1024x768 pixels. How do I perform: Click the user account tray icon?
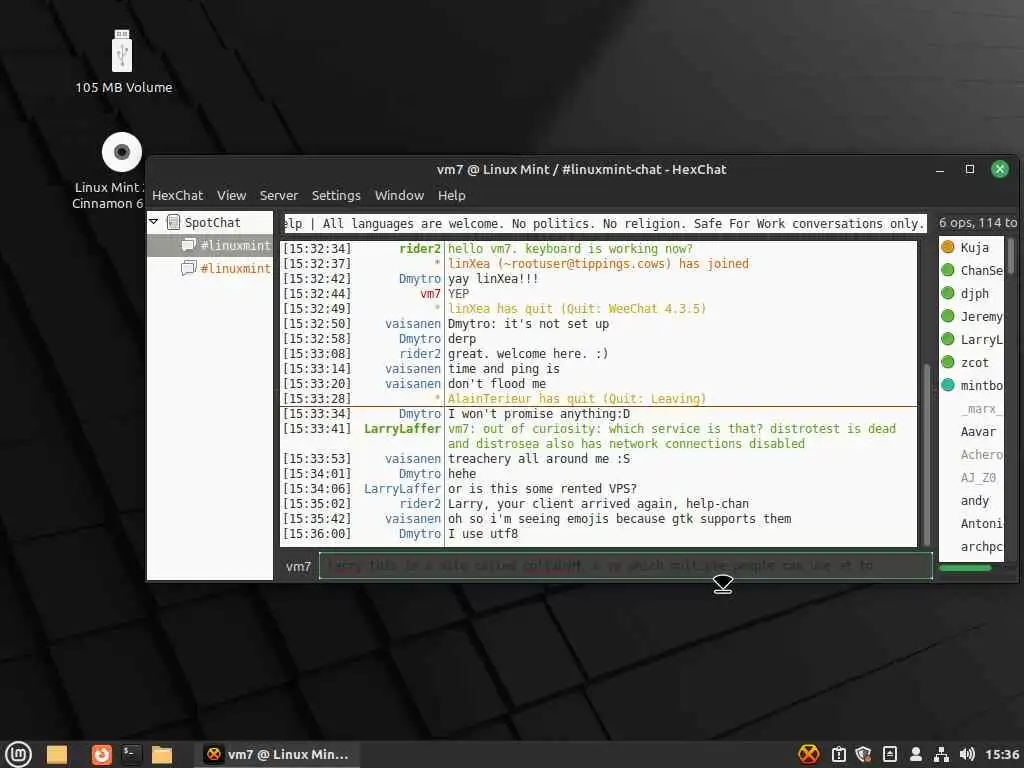(916, 754)
